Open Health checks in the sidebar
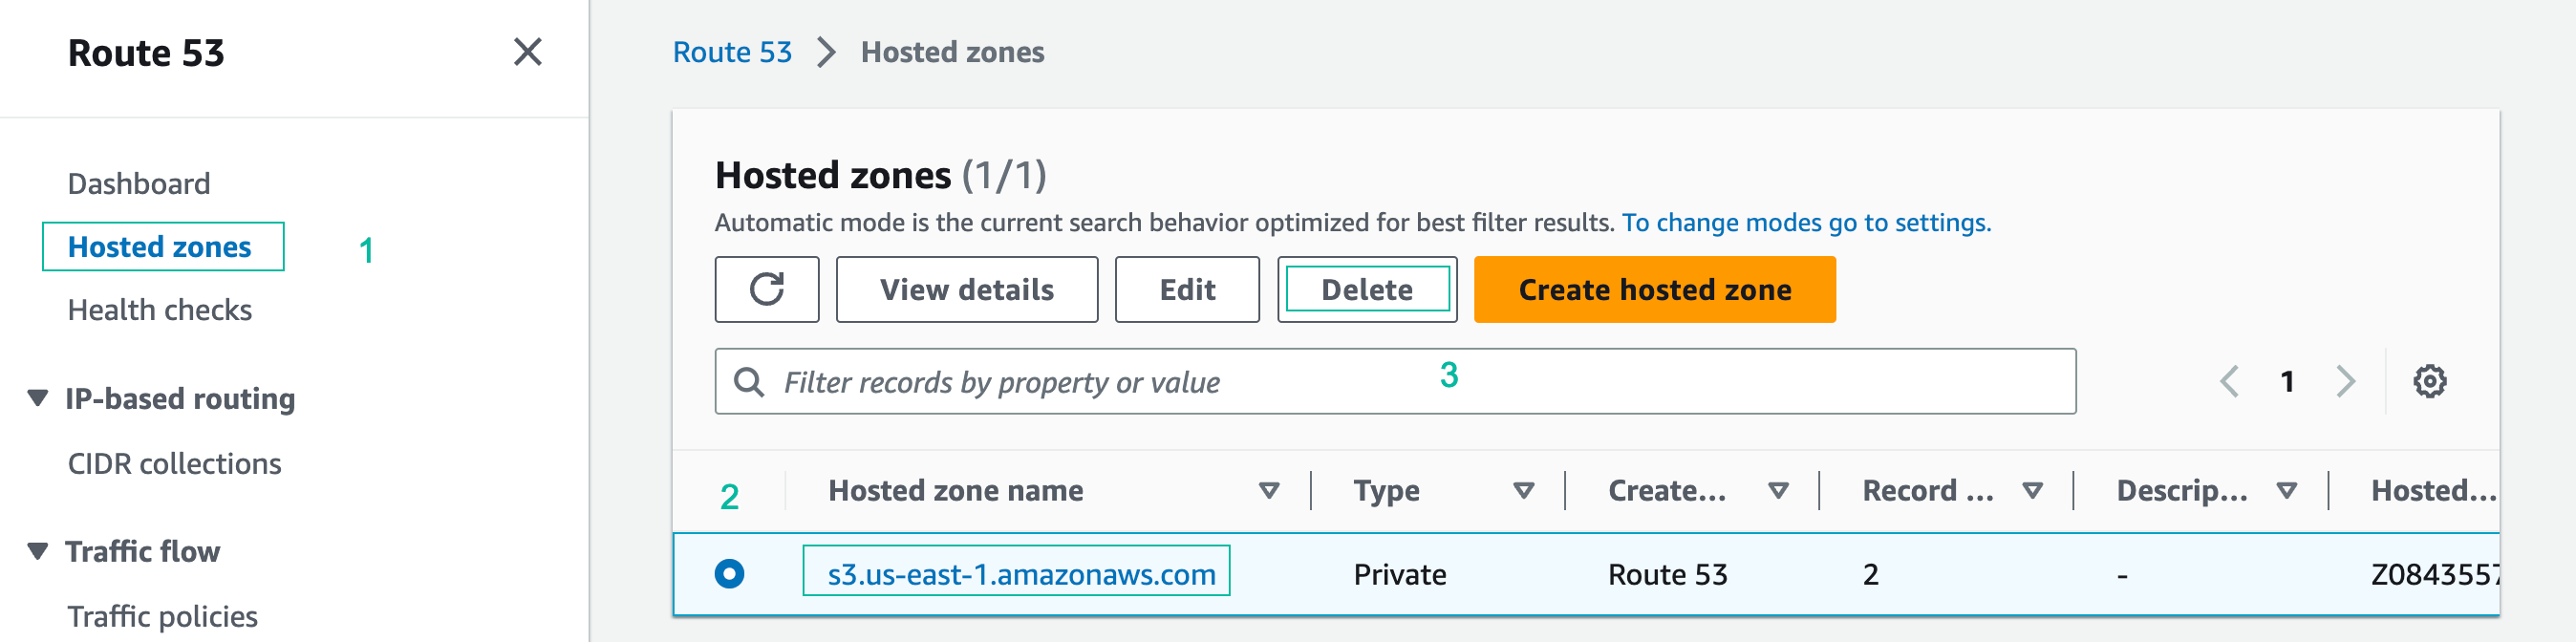Screen dimensions: 2576x642 click(160, 310)
